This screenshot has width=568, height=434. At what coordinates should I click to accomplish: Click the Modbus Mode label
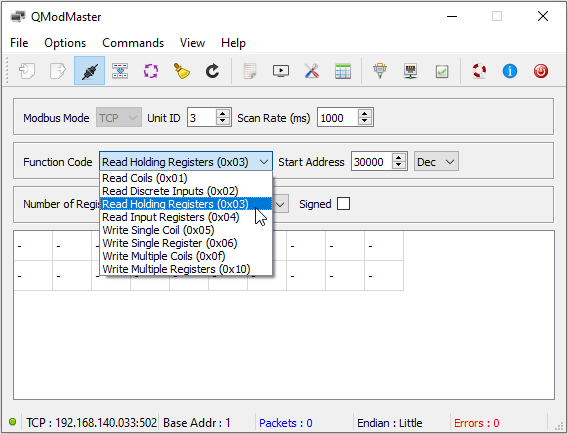click(56, 118)
